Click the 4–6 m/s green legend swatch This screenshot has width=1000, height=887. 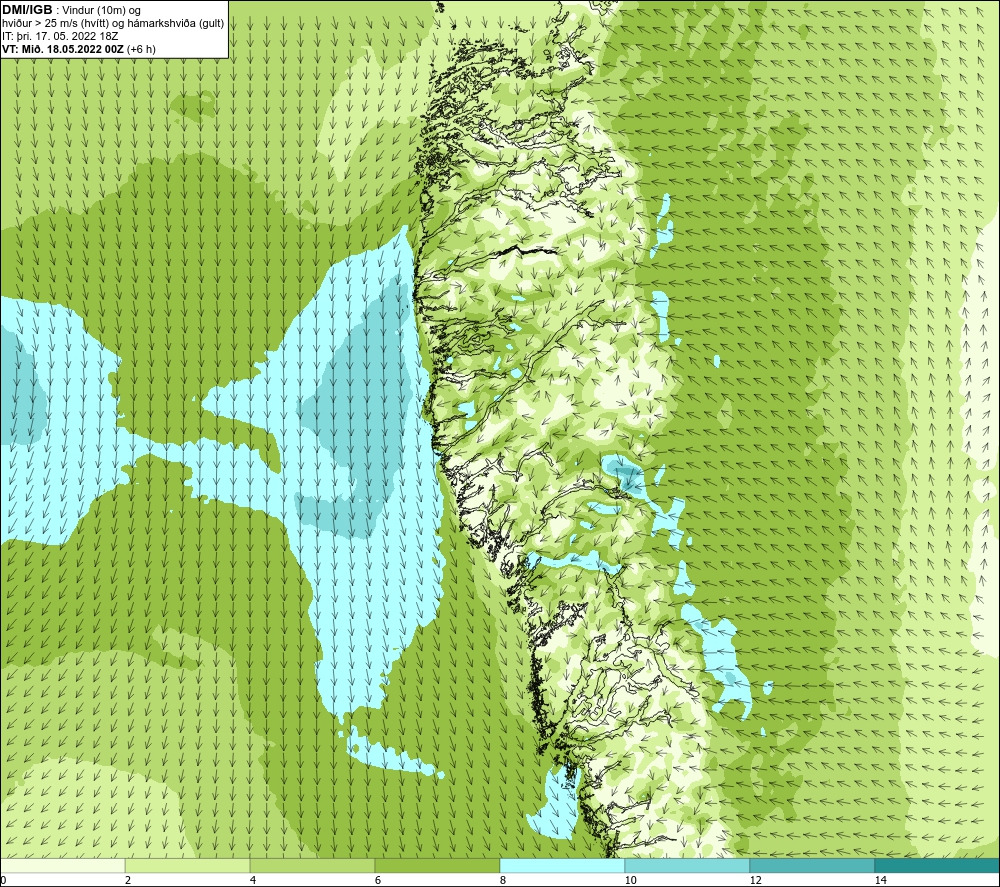pos(312,865)
